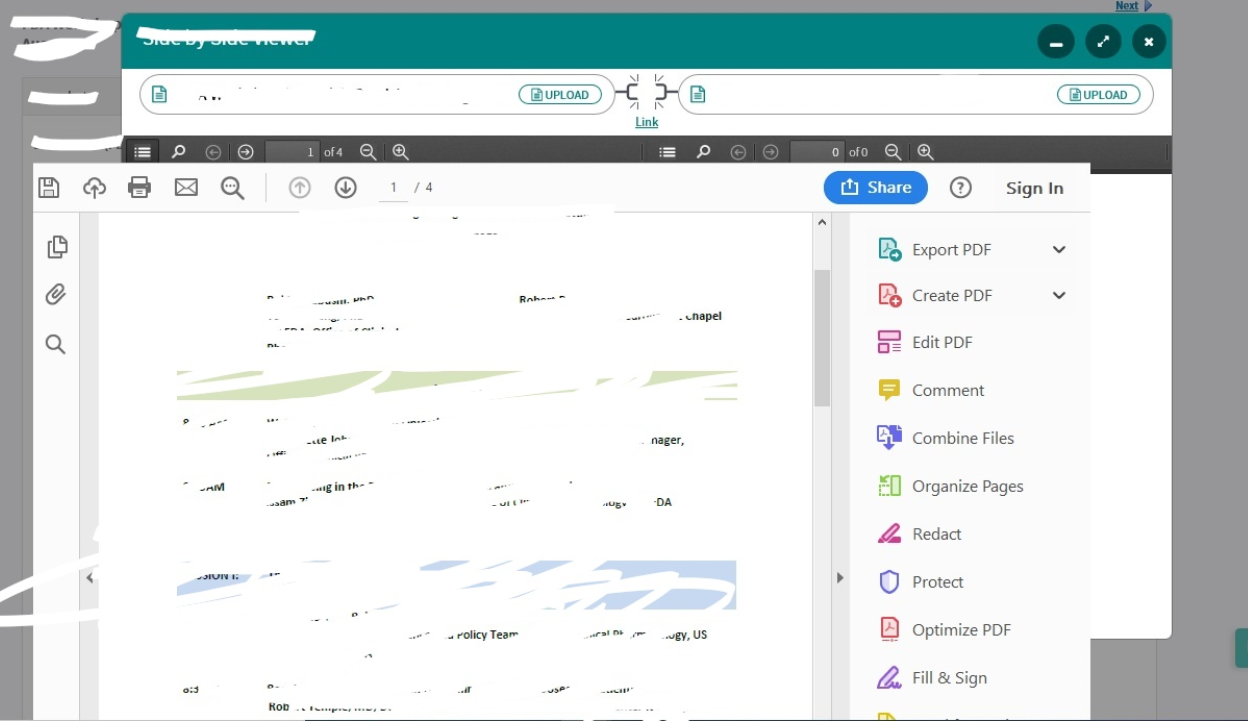Viewport: 1248px width, 727px height.
Task: Open the search magnifier in the left sidebar
Action: pos(57,344)
